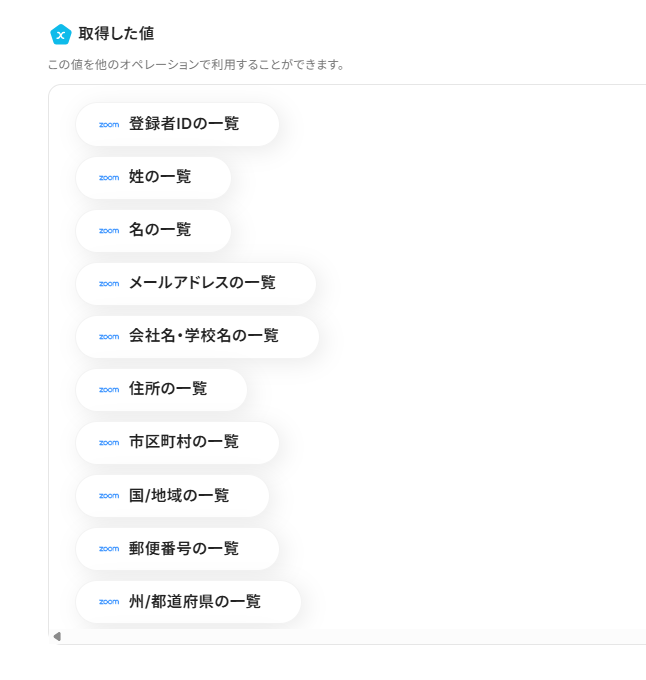Click Zoom icon beside 住所の一覧
Screen dimensions: 646x680
click(109, 390)
